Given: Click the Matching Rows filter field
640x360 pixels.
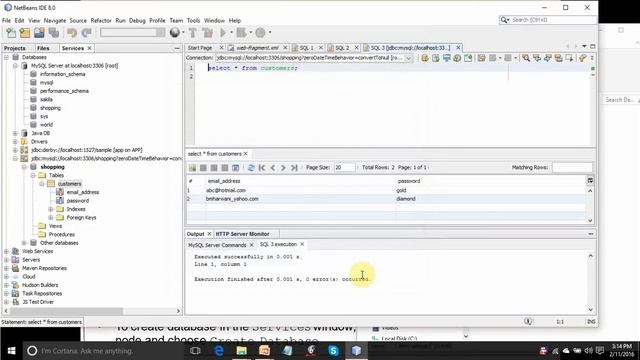Looking at the screenshot, I should (x=572, y=167).
